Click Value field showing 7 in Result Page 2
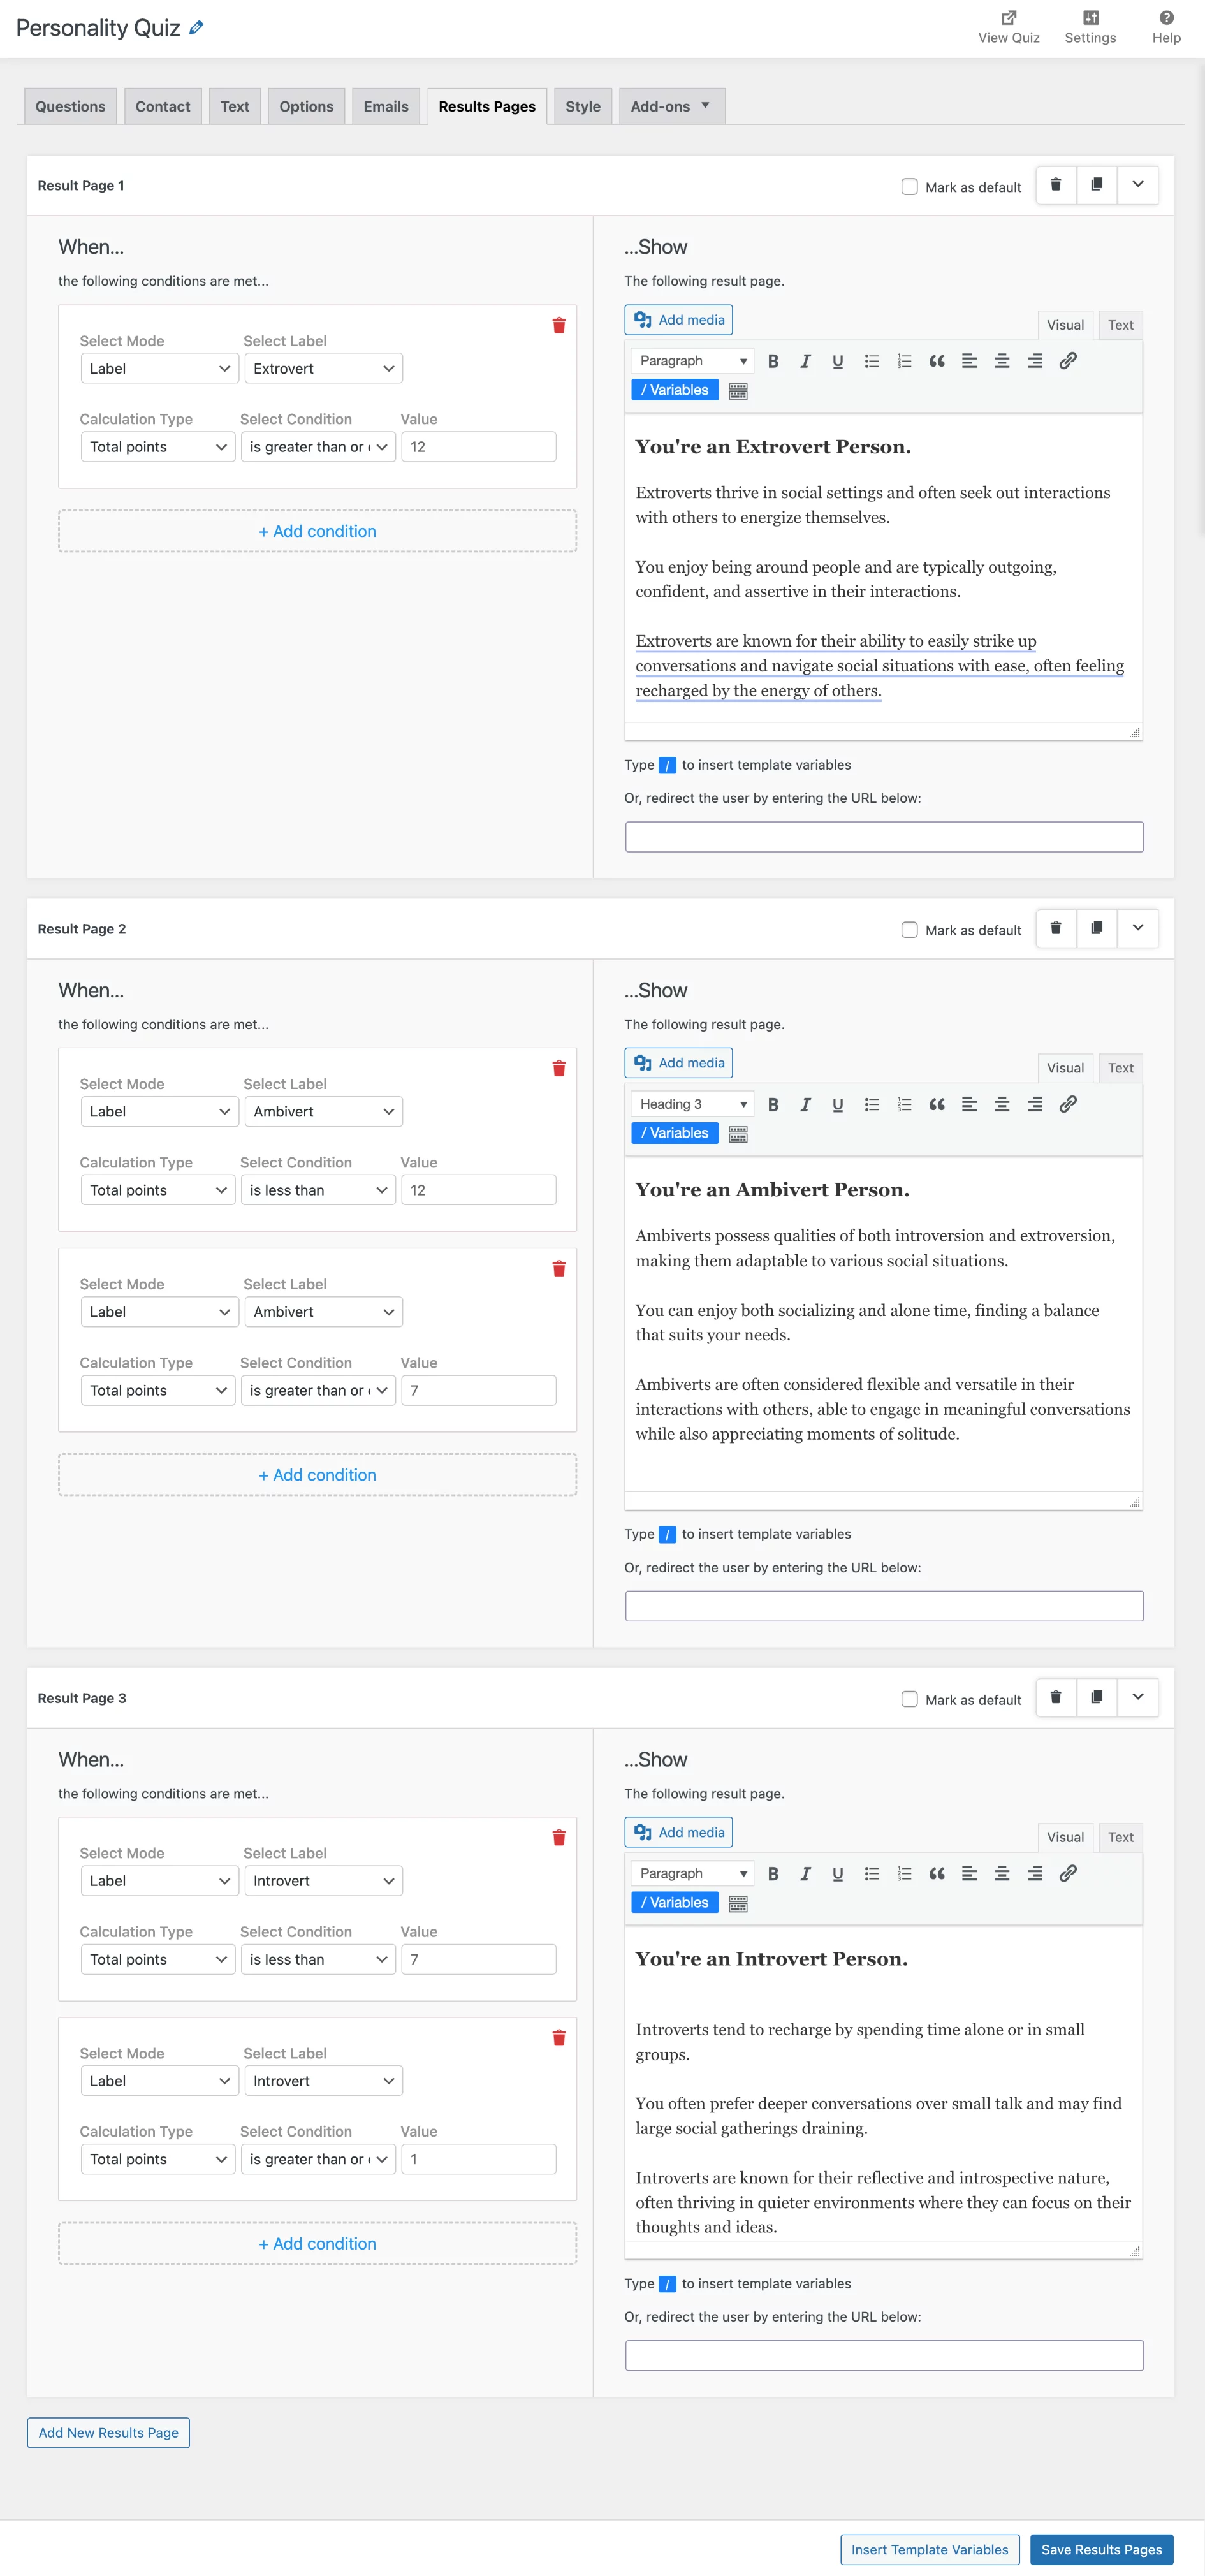The image size is (1205, 2576). [x=479, y=1390]
